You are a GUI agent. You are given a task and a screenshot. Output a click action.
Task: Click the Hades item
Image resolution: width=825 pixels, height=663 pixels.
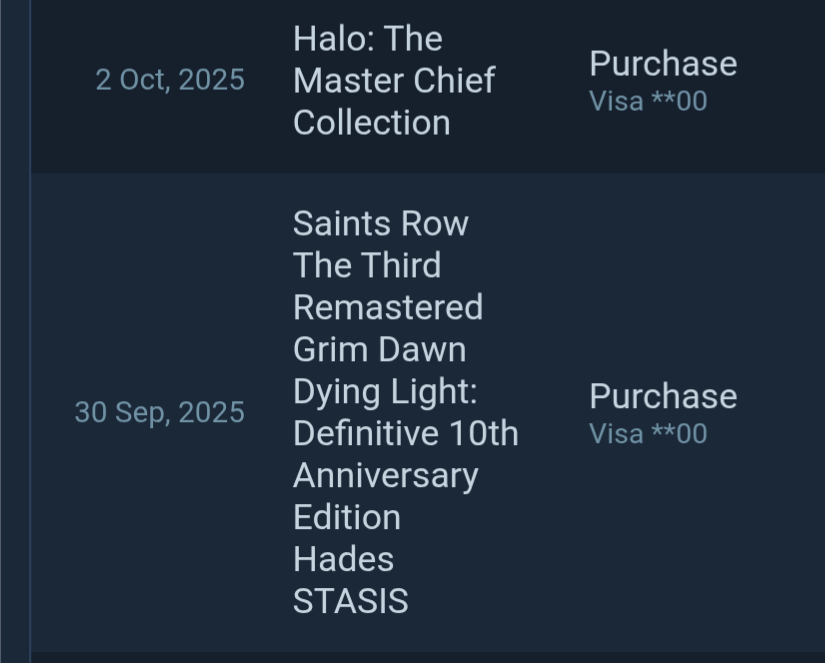click(x=343, y=559)
